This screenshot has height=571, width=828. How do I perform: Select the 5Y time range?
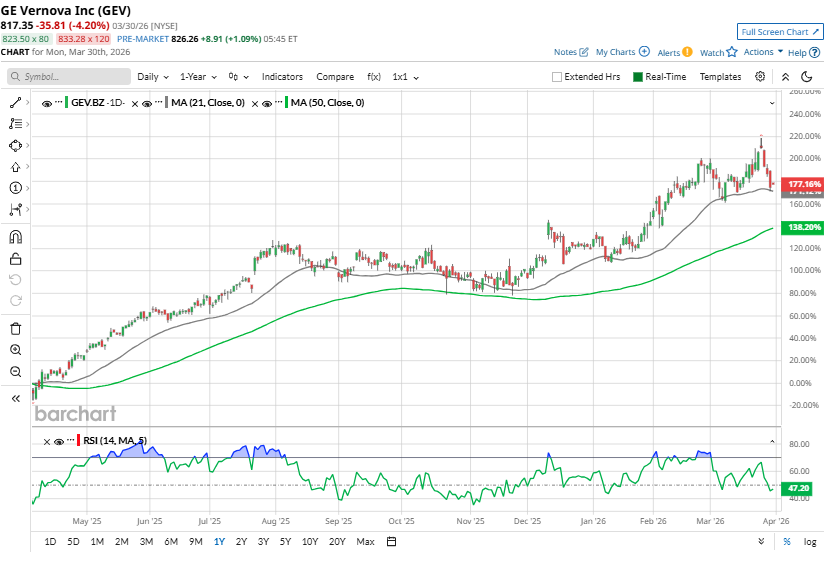(286, 542)
